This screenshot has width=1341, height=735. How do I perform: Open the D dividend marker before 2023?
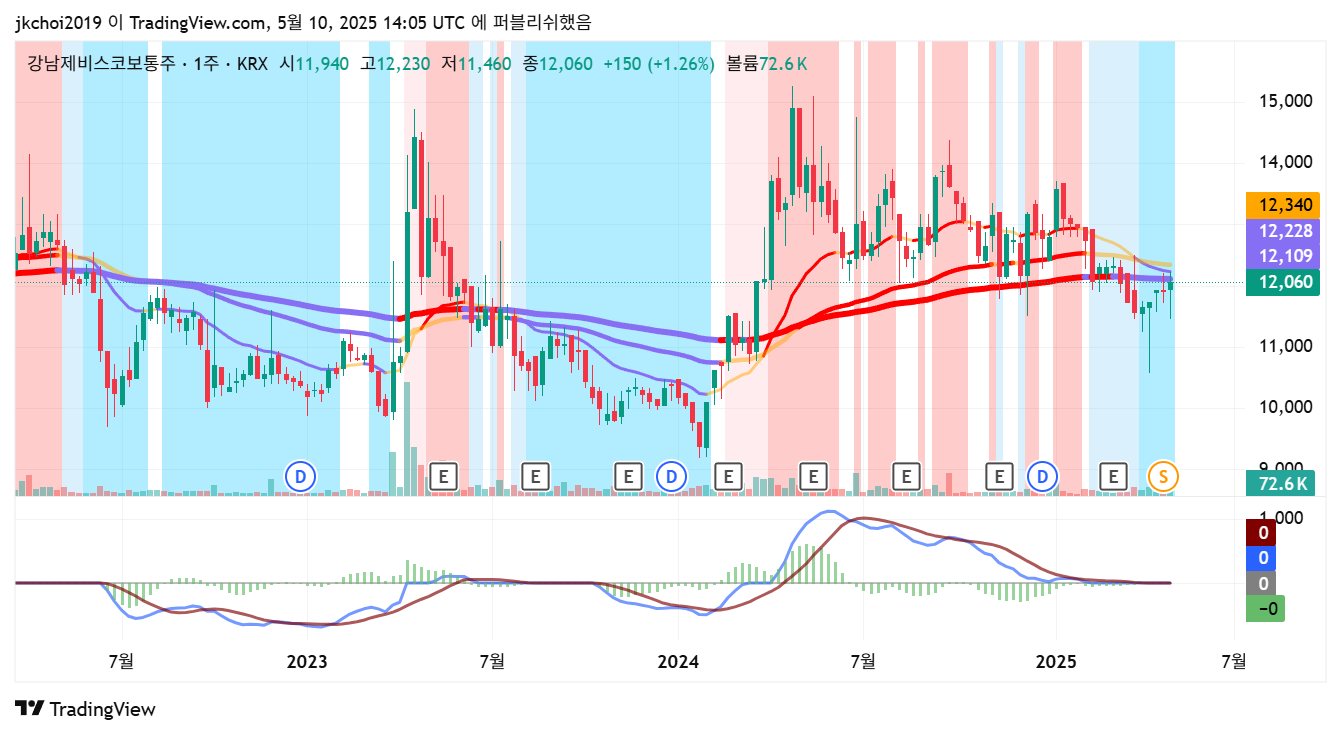point(300,476)
